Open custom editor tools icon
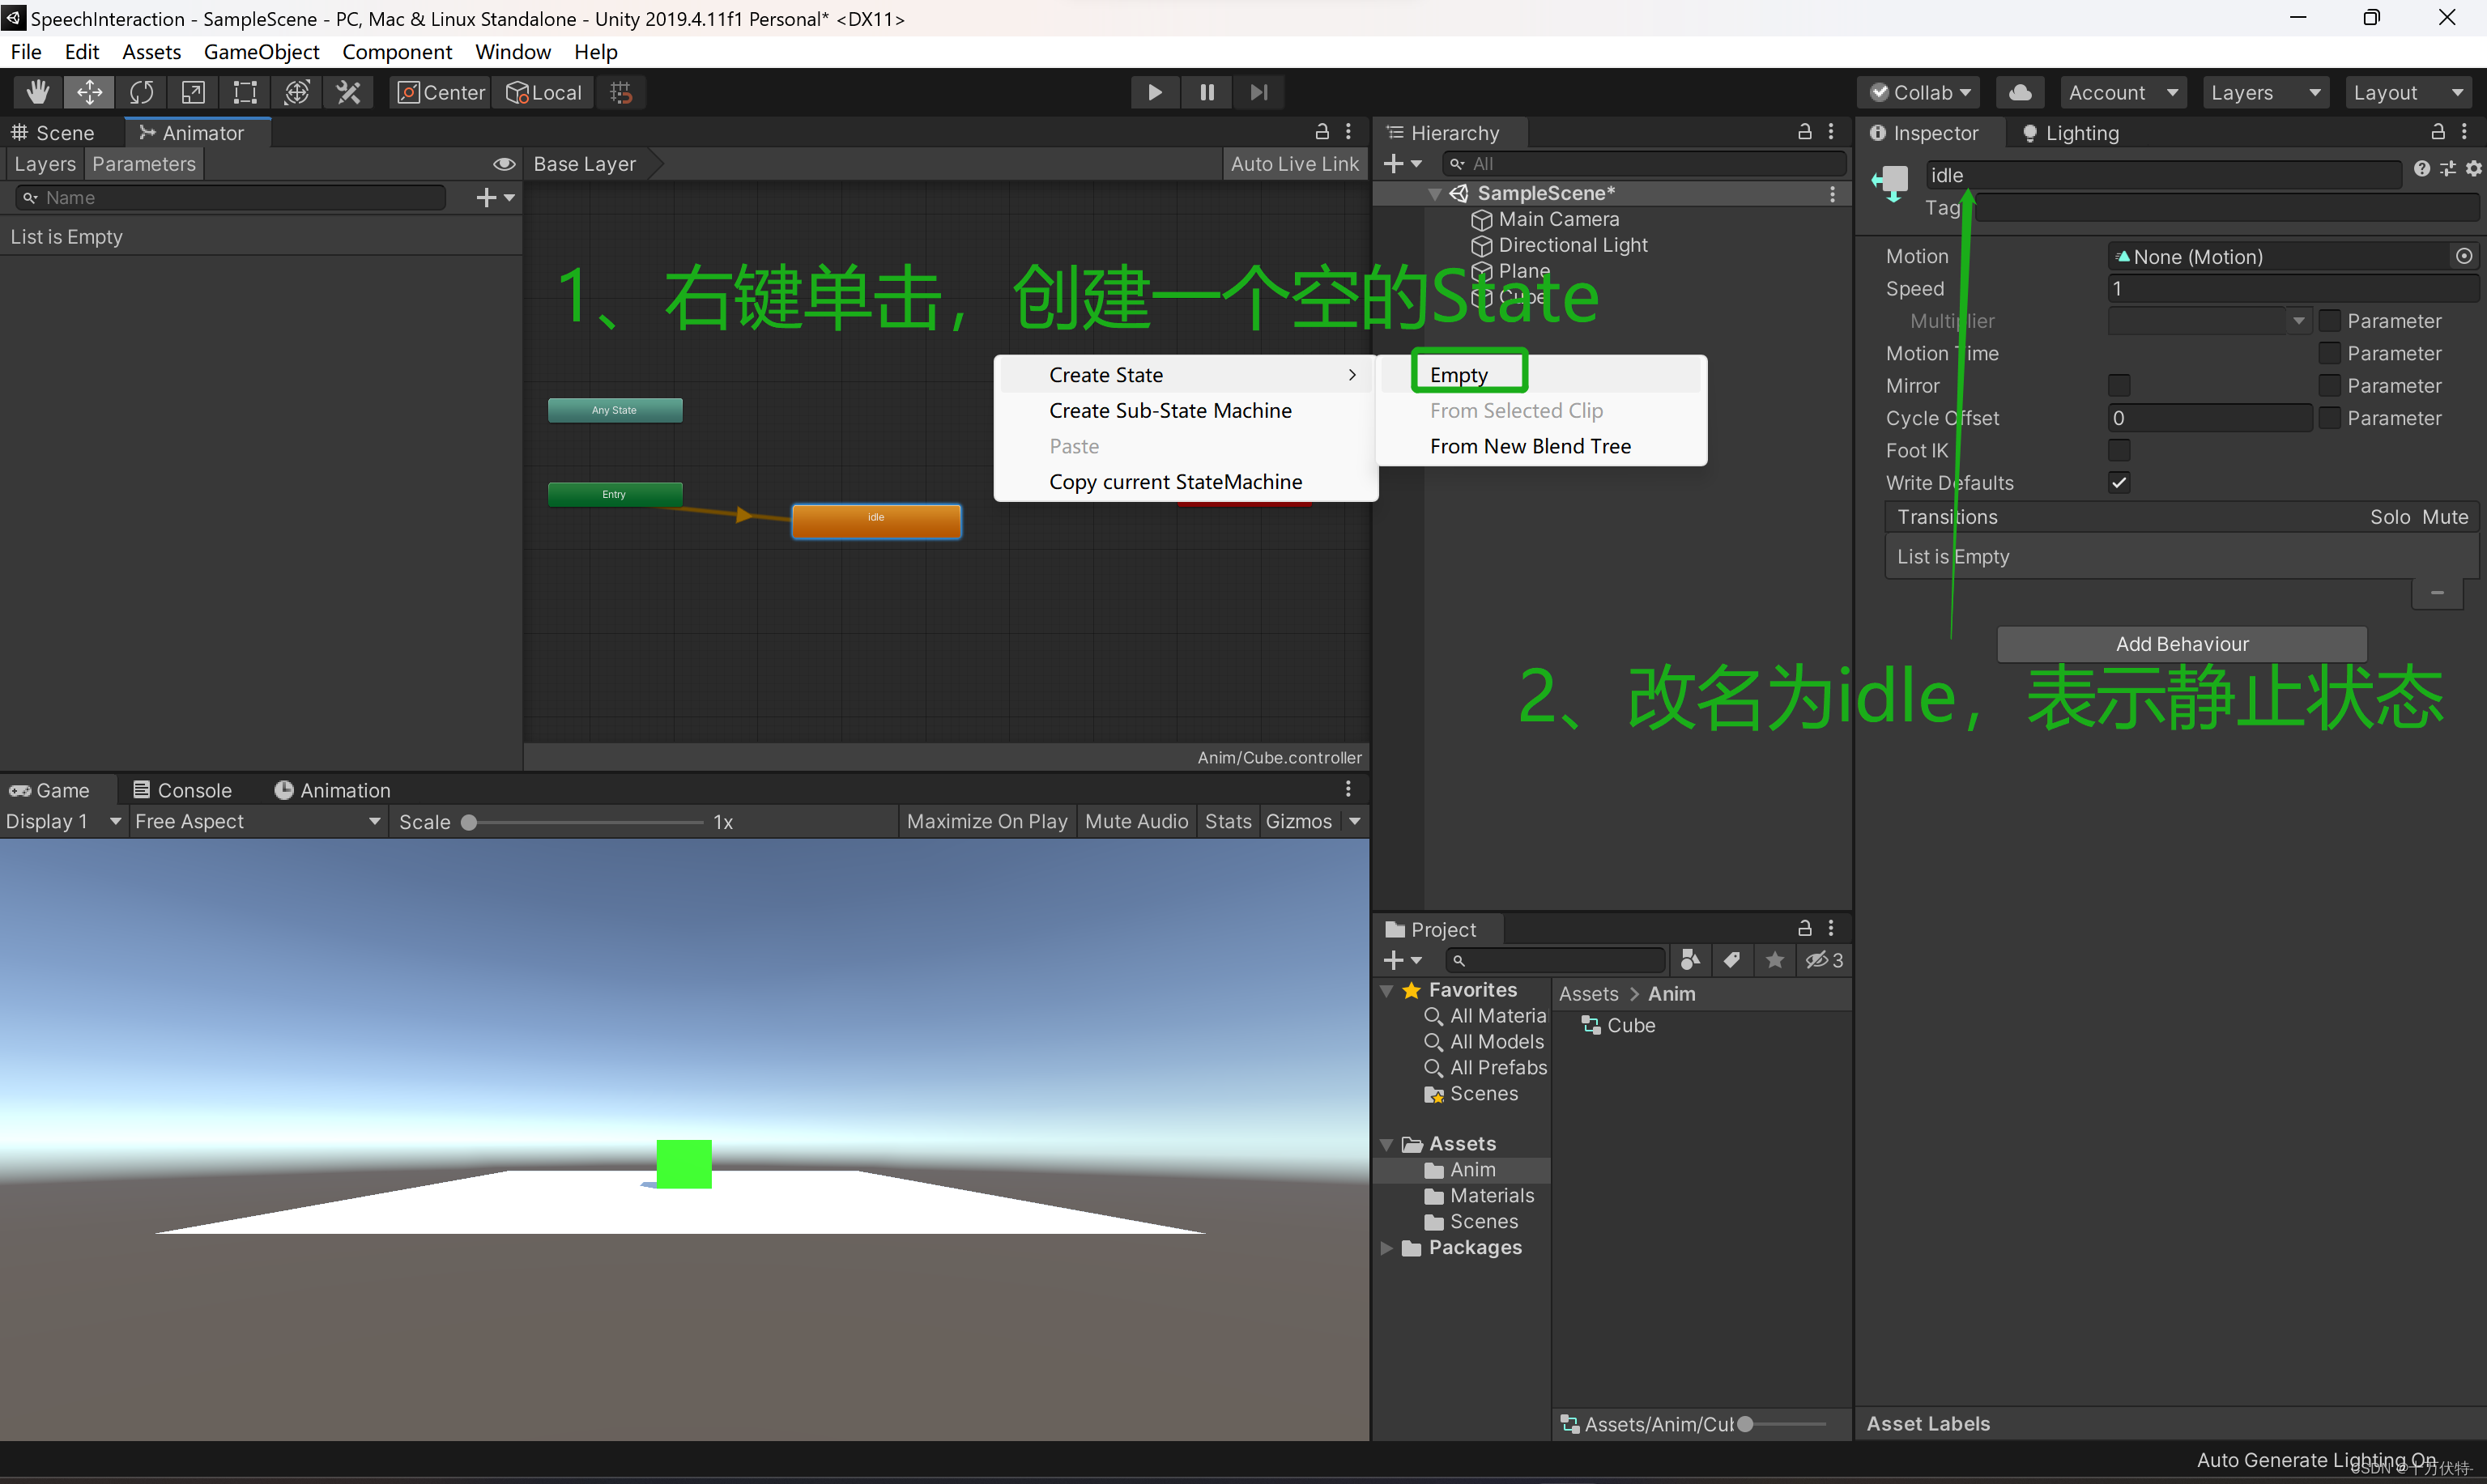The image size is (2487, 1484). pos(348,92)
